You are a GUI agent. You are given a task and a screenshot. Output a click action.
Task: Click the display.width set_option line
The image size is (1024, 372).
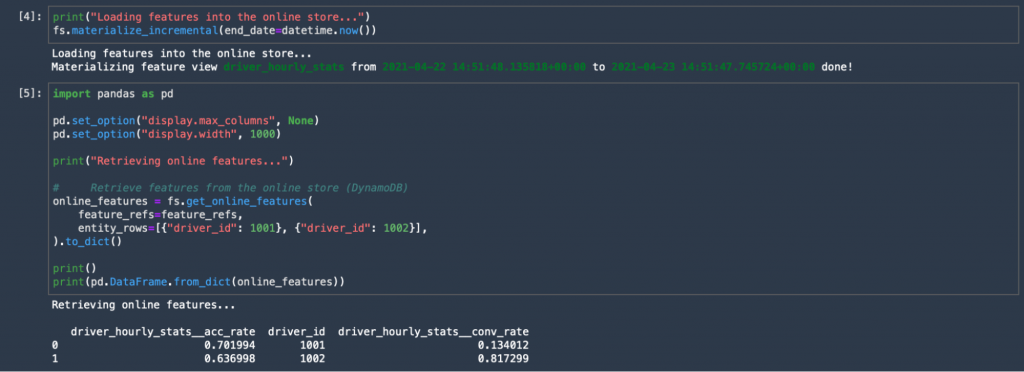(x=166, y=134)
